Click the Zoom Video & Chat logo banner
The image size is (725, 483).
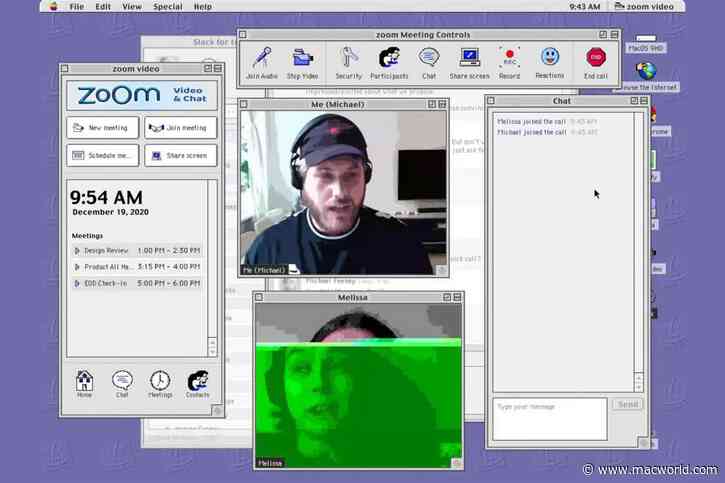click(x=142, y=95)
